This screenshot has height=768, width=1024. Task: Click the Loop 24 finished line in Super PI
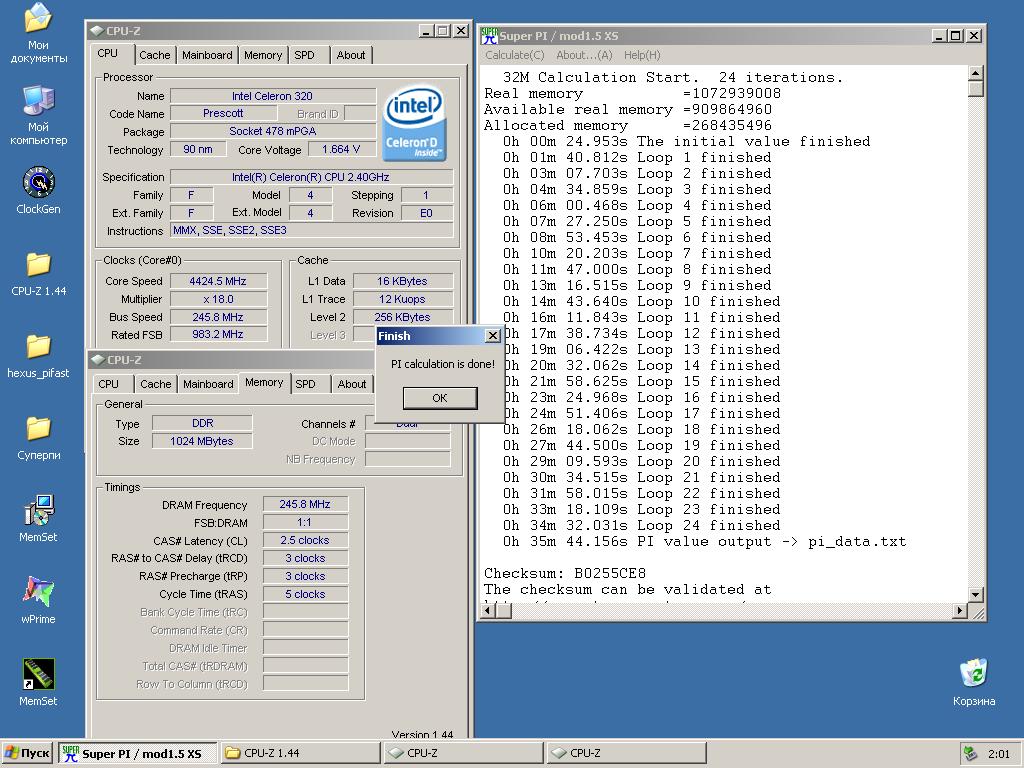(x=641, y=526)
